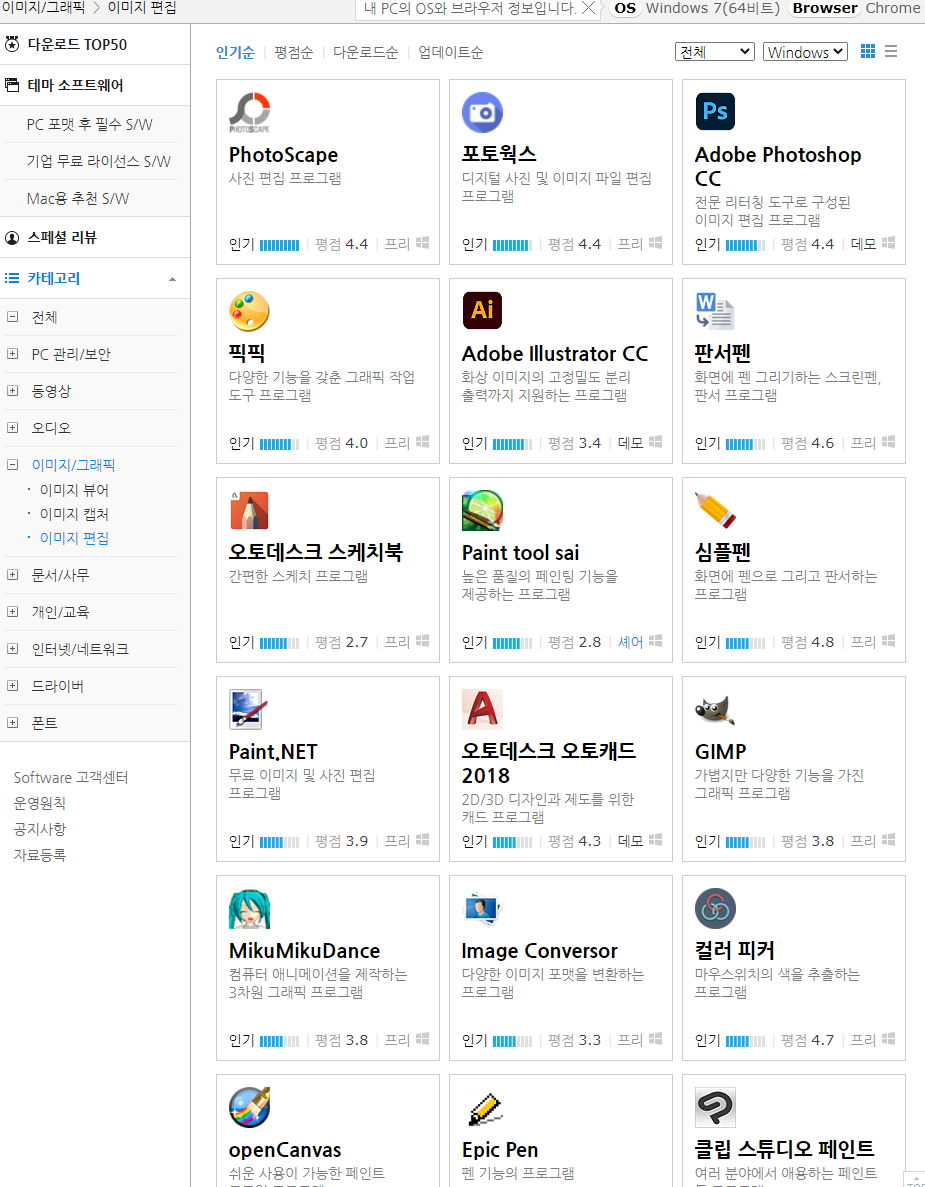Open the Windows platform dropdown
This screenshot has height=1187, width=925.
tap(805, 51)
